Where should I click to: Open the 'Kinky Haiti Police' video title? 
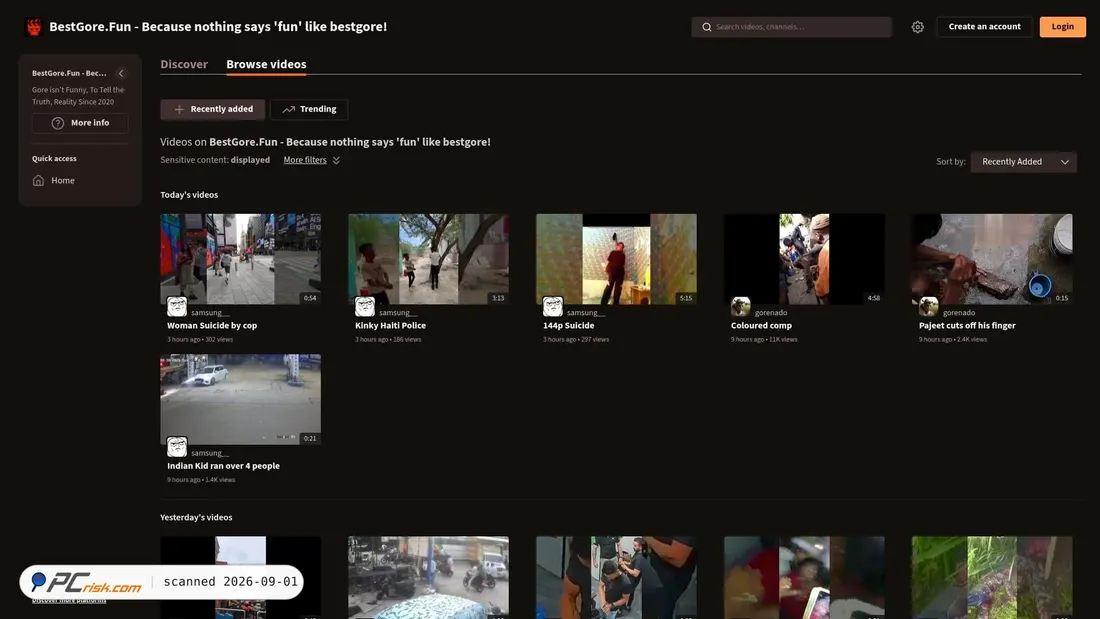390,326
